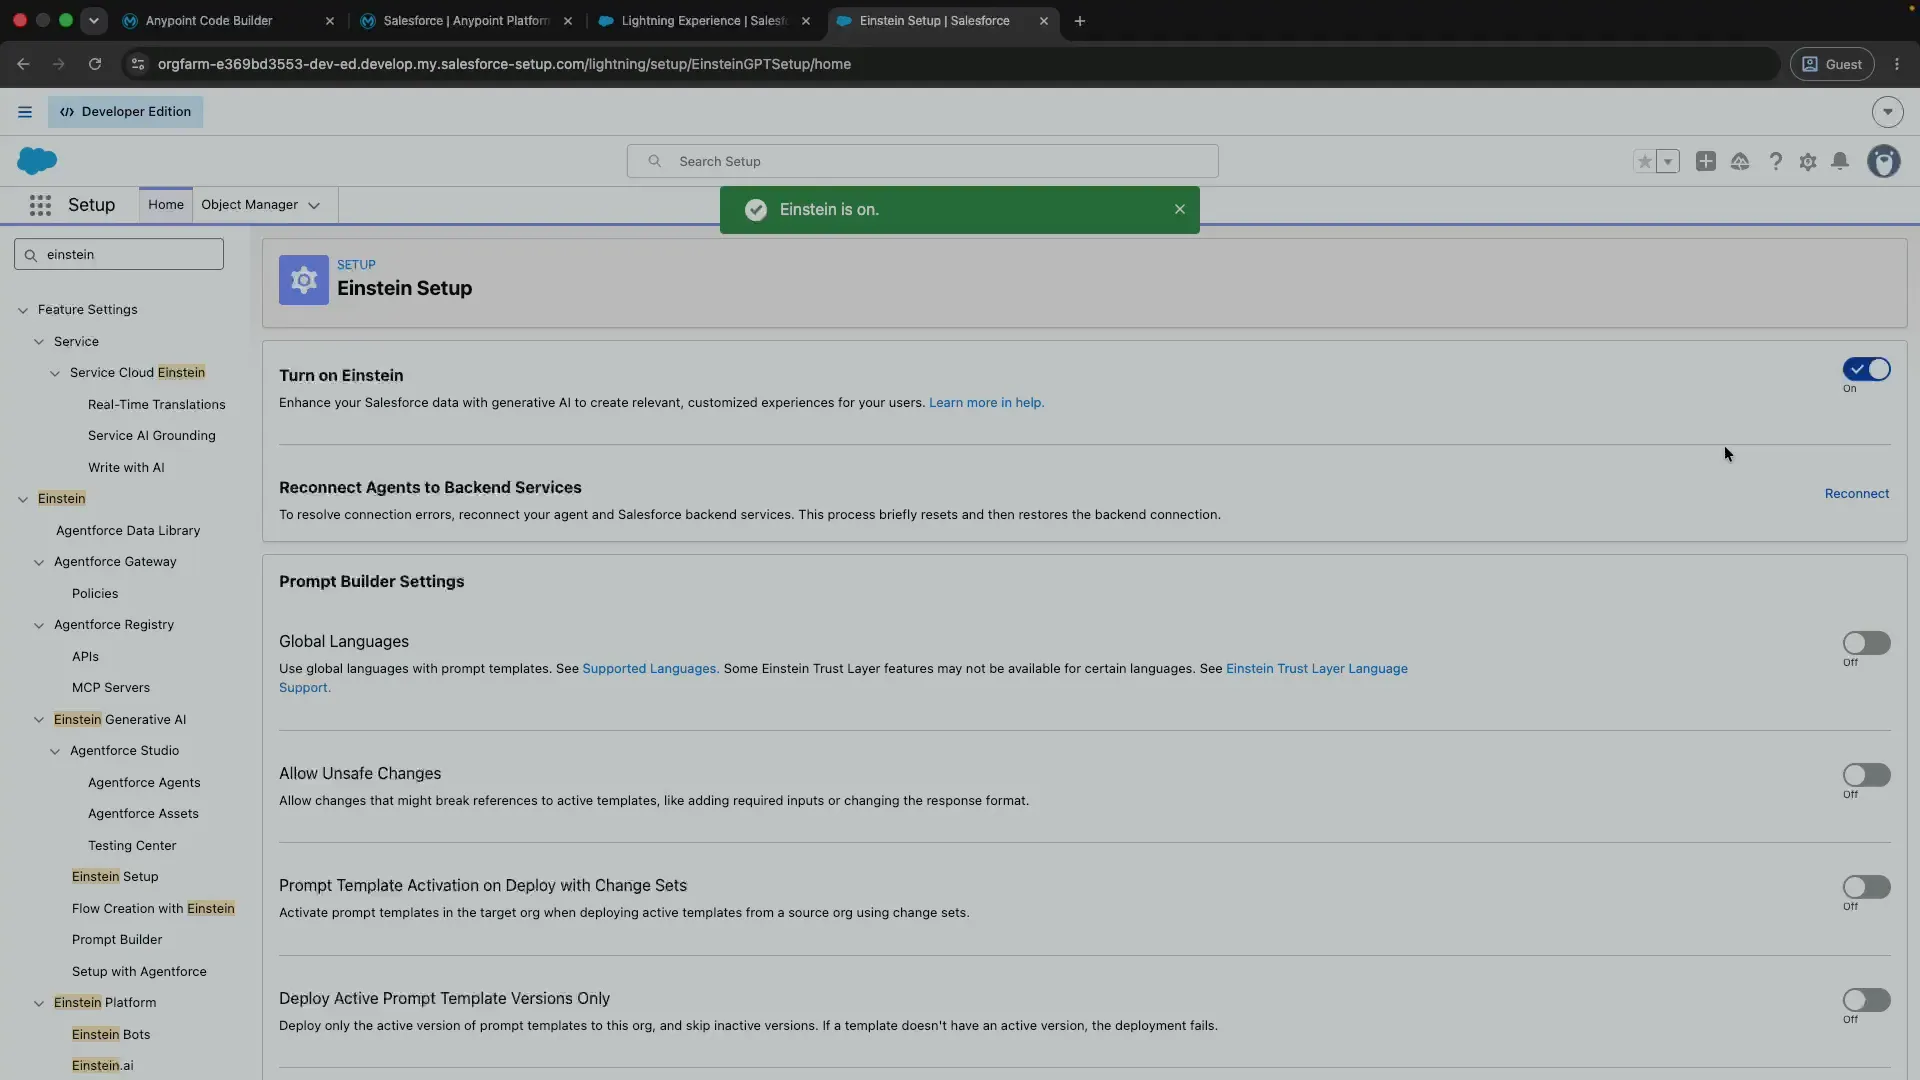The image size is (1920, 1080).
Task: Click the Quick Find box containing 'einstein'
Action: coord(119,254)
